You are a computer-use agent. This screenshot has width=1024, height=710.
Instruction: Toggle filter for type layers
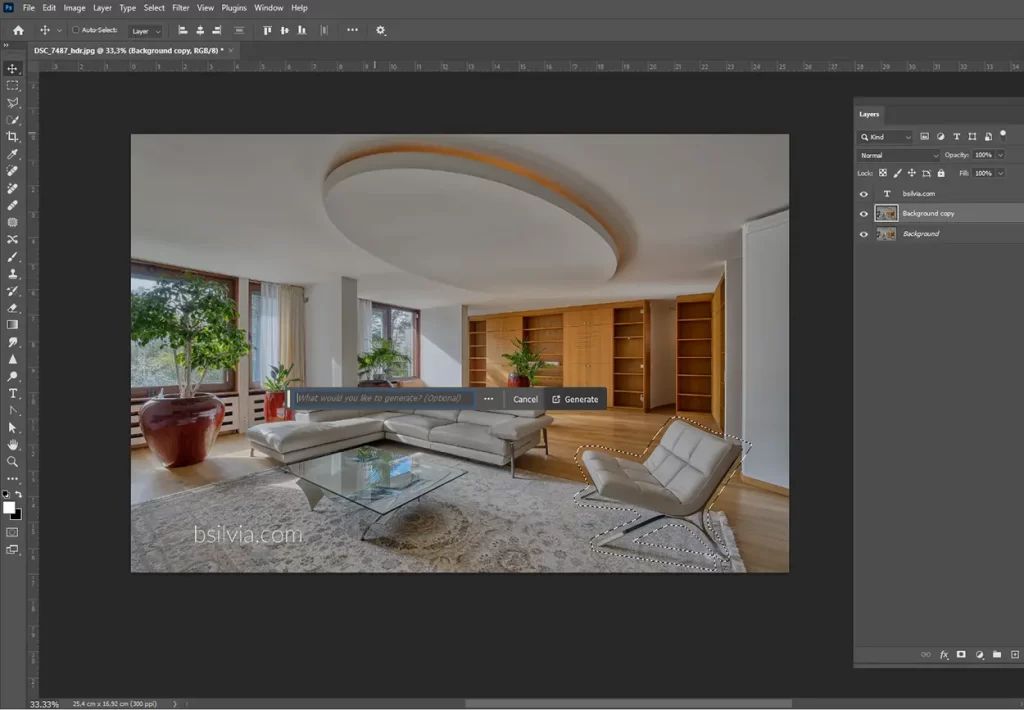point(957,137)
